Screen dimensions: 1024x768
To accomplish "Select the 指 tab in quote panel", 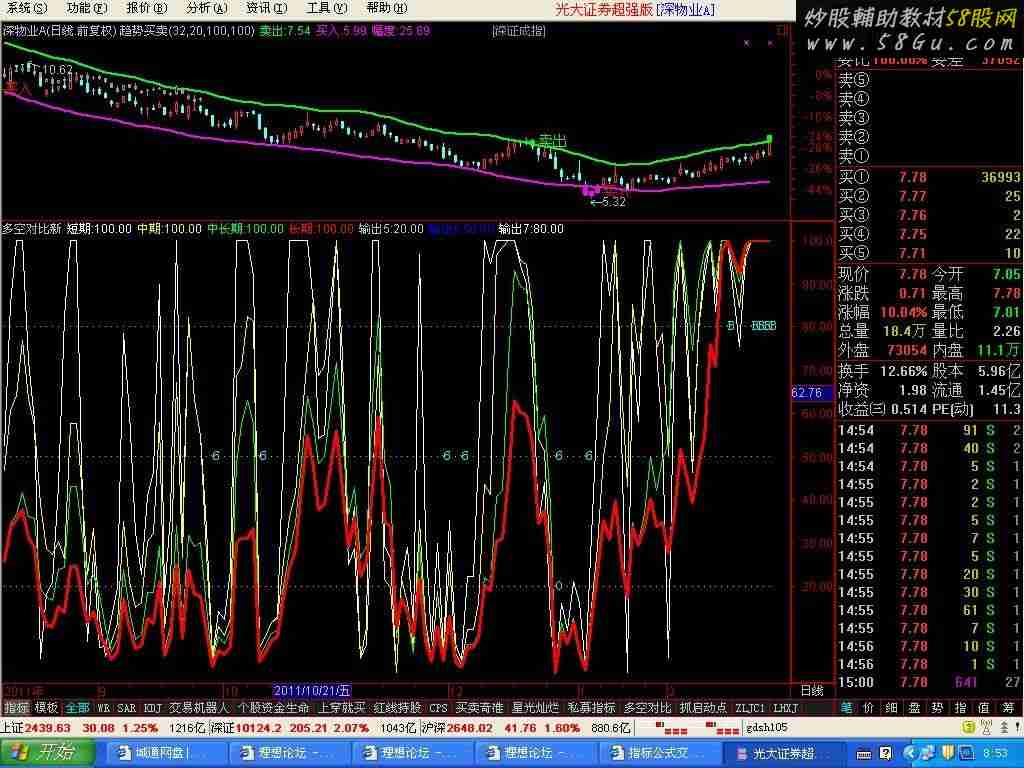I will (961, 707).
